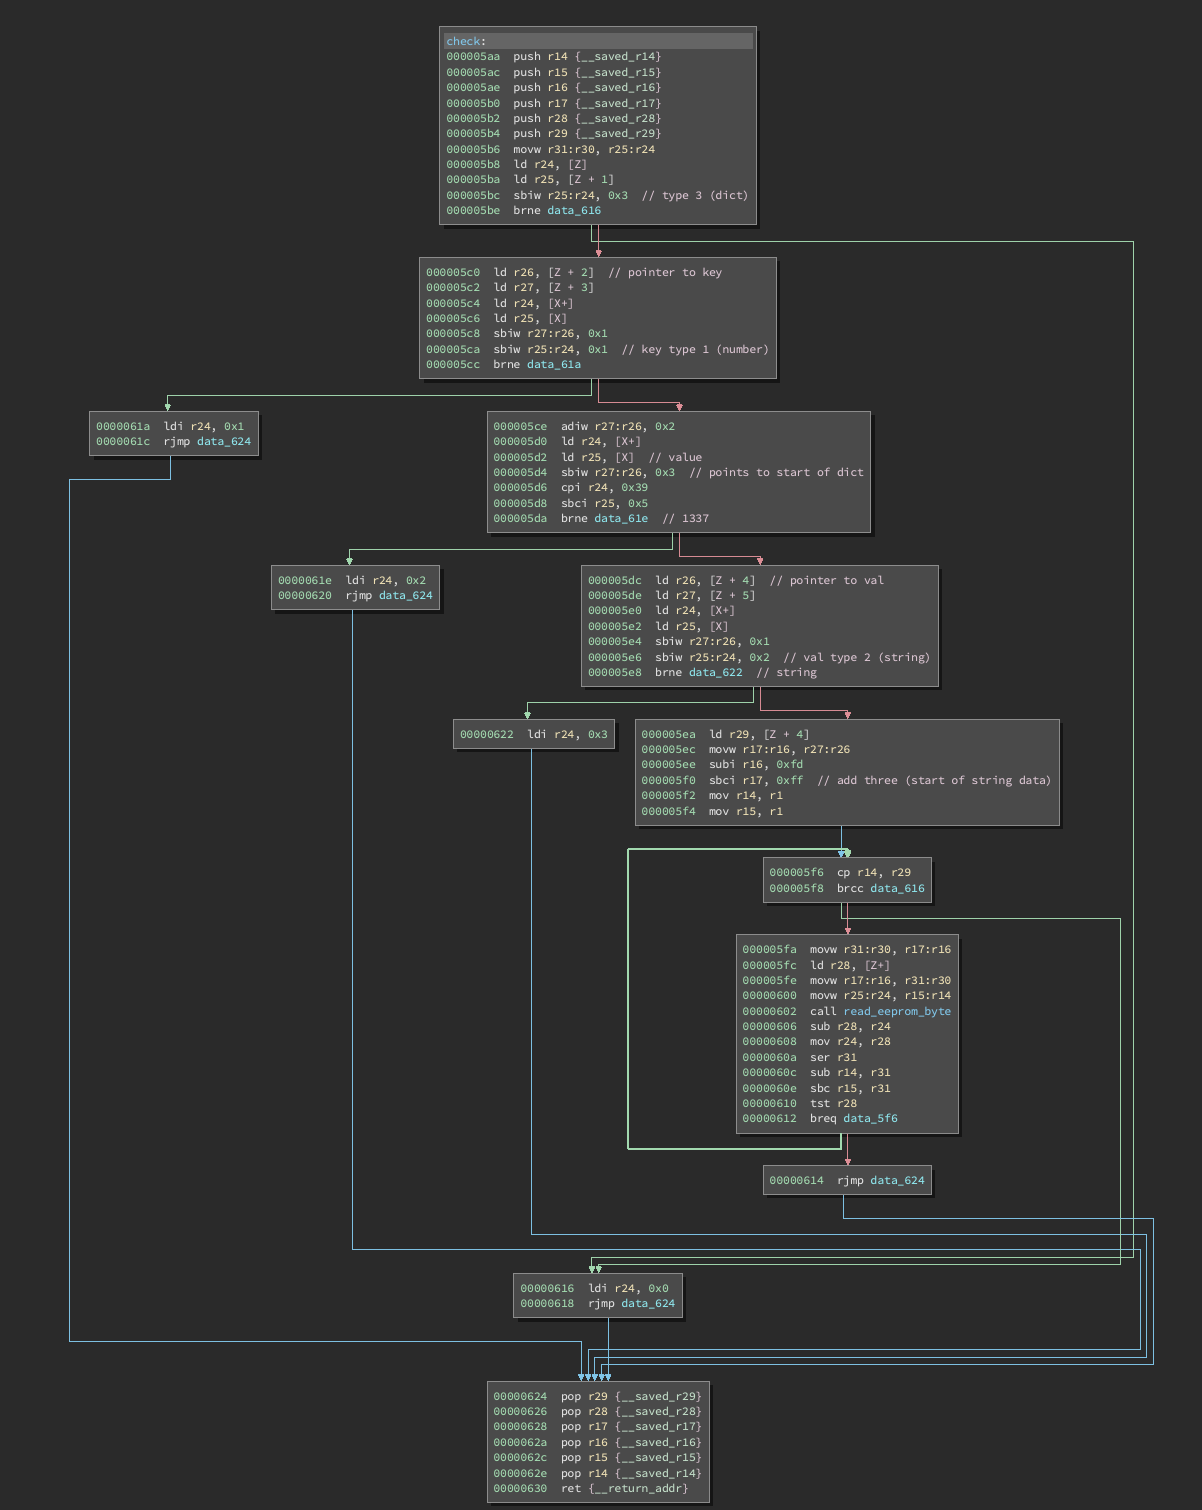Follow data_61a label in brne instruction
The height and width of the screenshot is (1510, 1202).
pyautogui.click(x=553, y=365)
